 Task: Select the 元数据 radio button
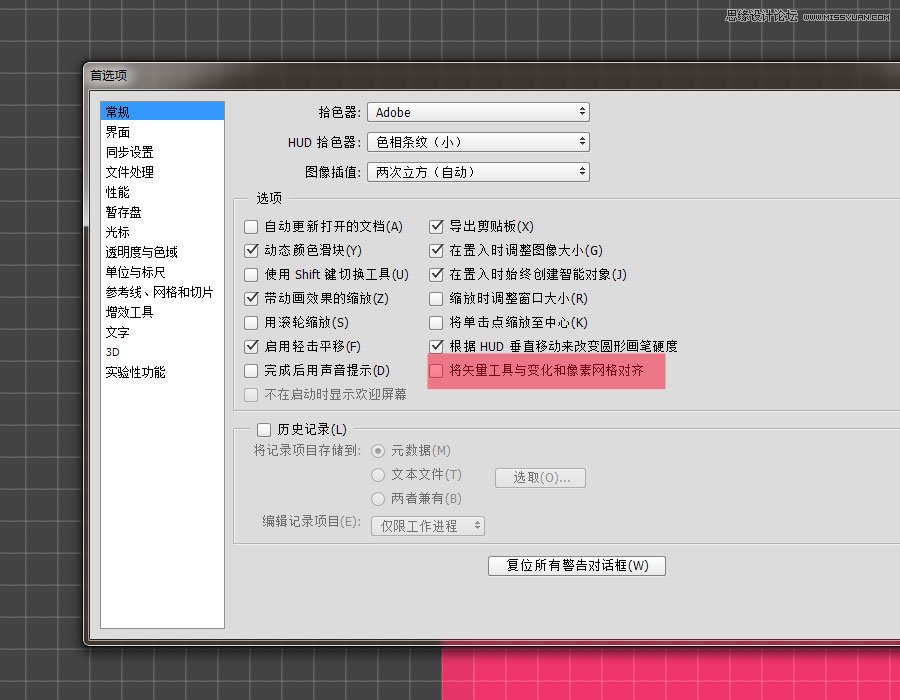coord(378,451)
